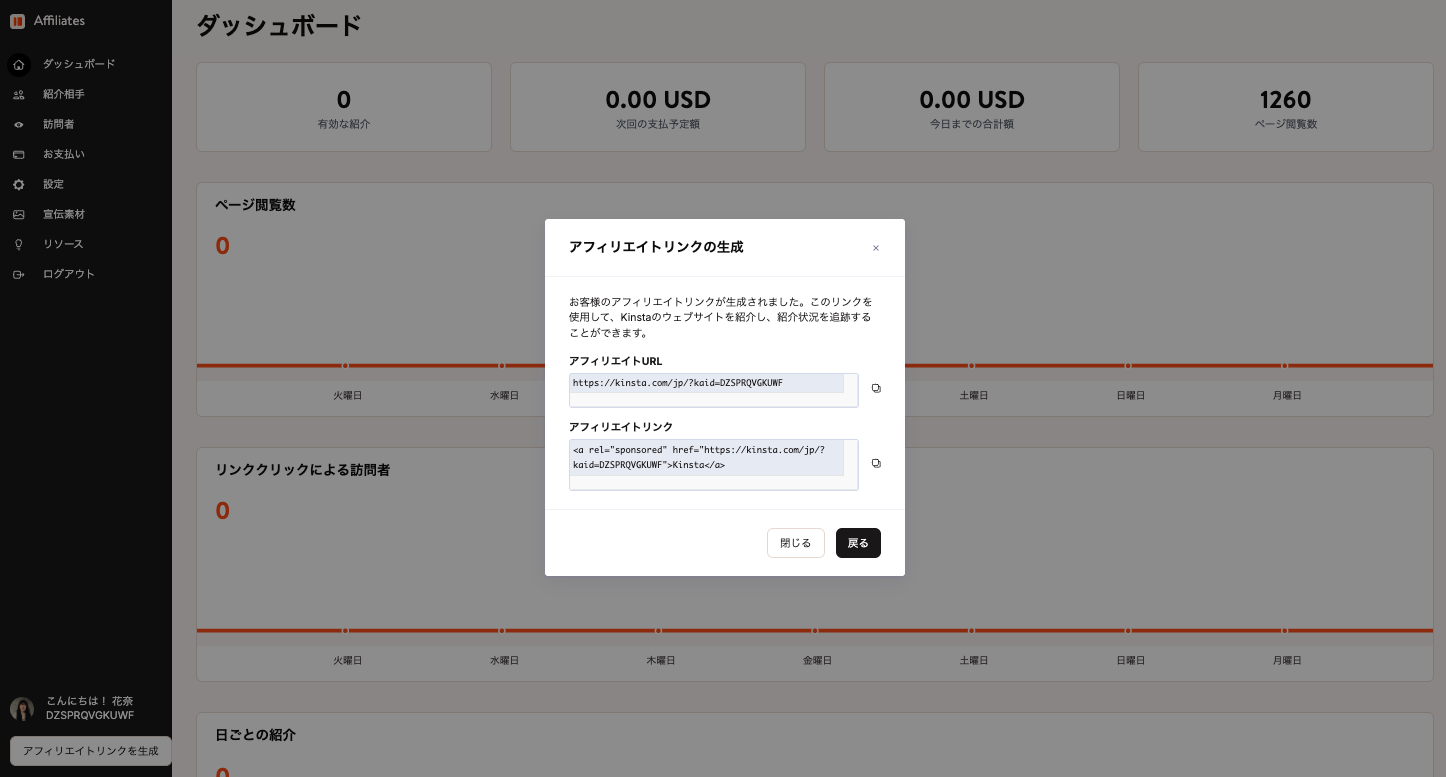Click the 閉じる button
Image resolution: width=1446 pixels, height=777 pixels.
pos(795,543)
